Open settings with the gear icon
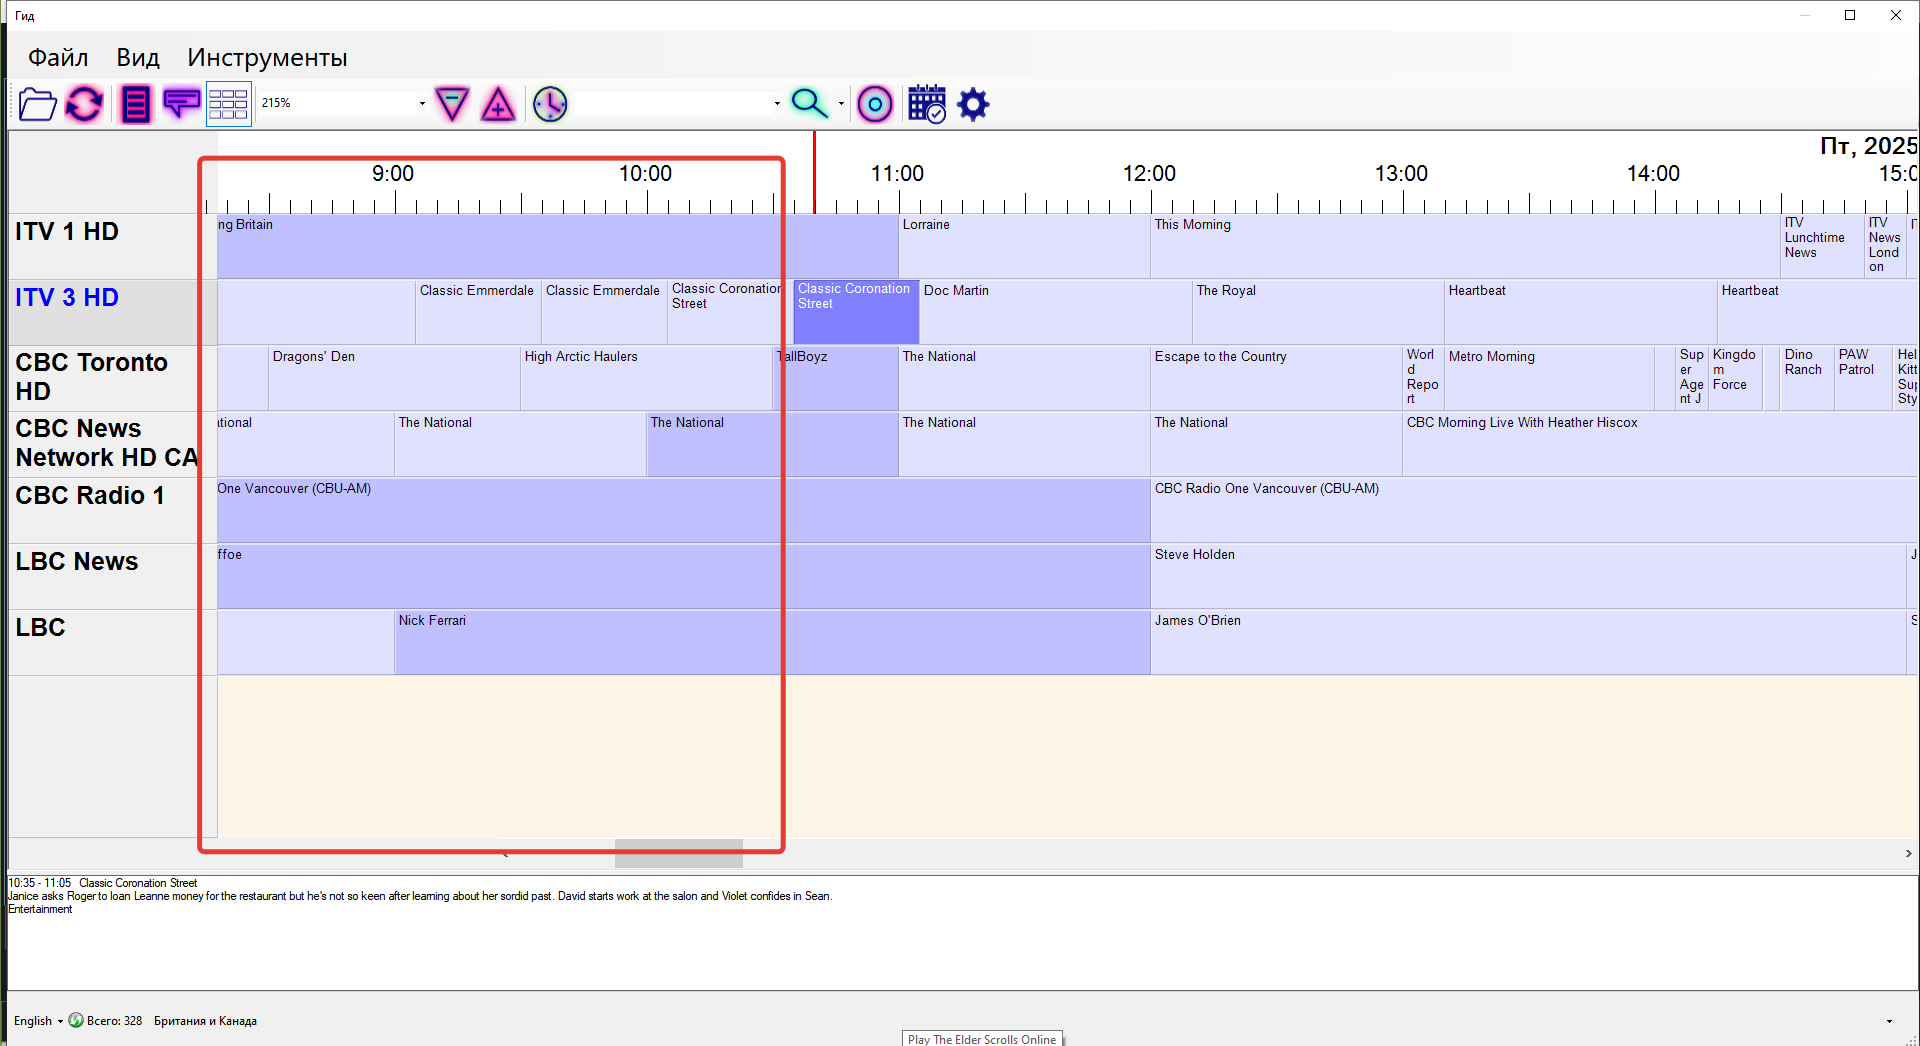 click(973, 104)
